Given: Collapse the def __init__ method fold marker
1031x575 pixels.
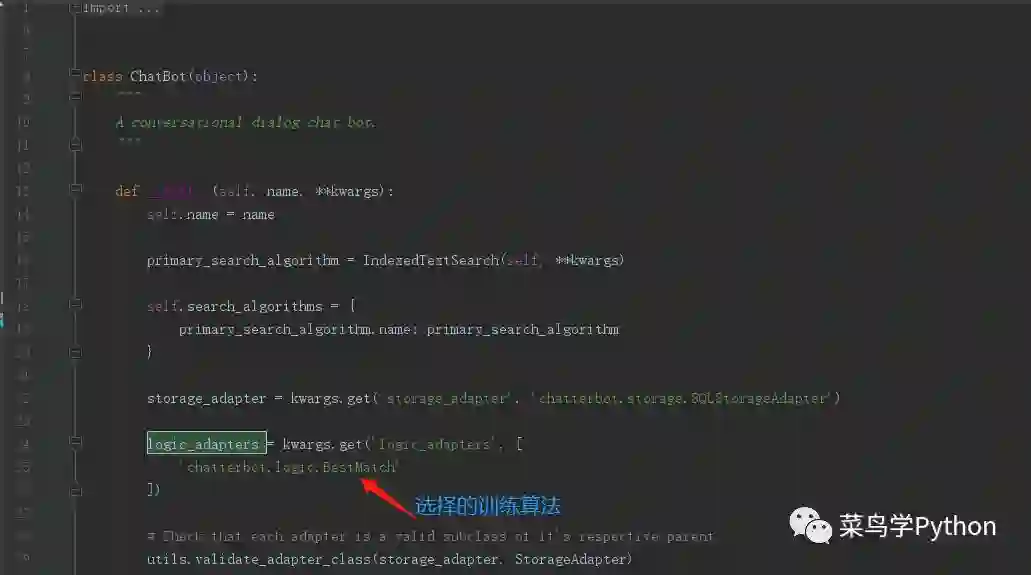Looking at the screenshot, I should [76, 189].
